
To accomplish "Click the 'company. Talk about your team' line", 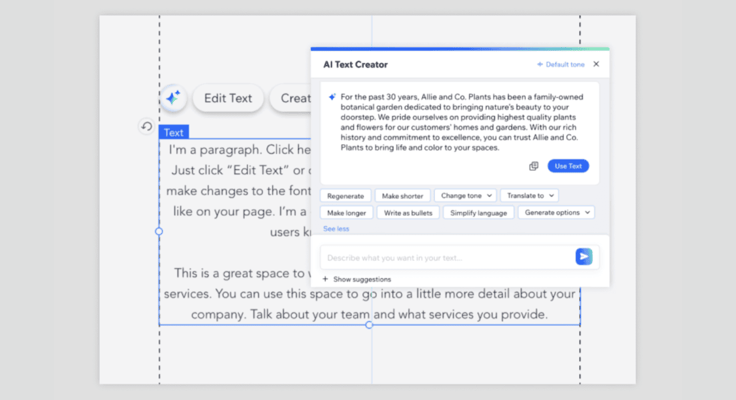I will [x=369, y=314].
